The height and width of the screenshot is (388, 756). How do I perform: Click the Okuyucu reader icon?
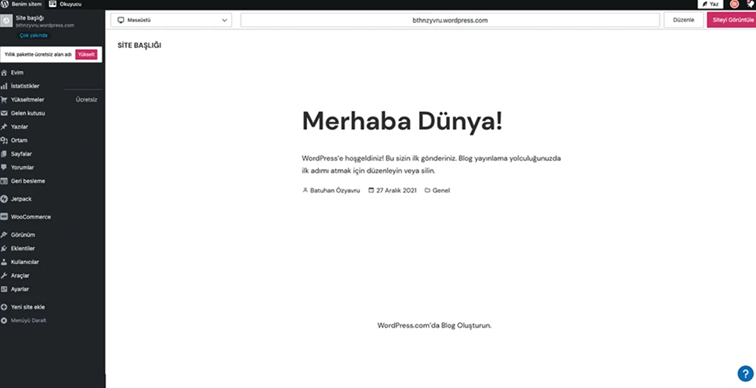tap(53, 4)
